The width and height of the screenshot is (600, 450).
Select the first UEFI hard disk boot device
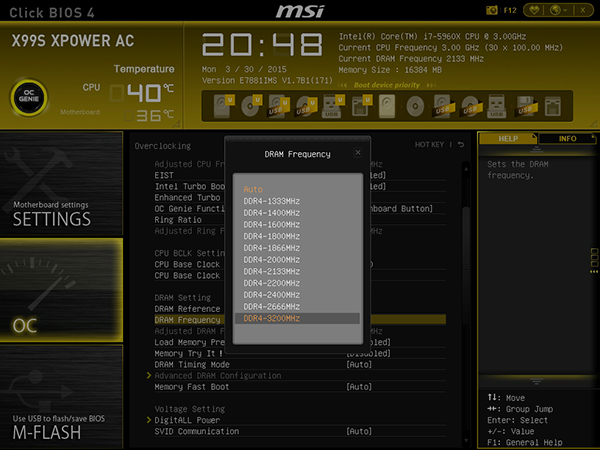(223, 106)
